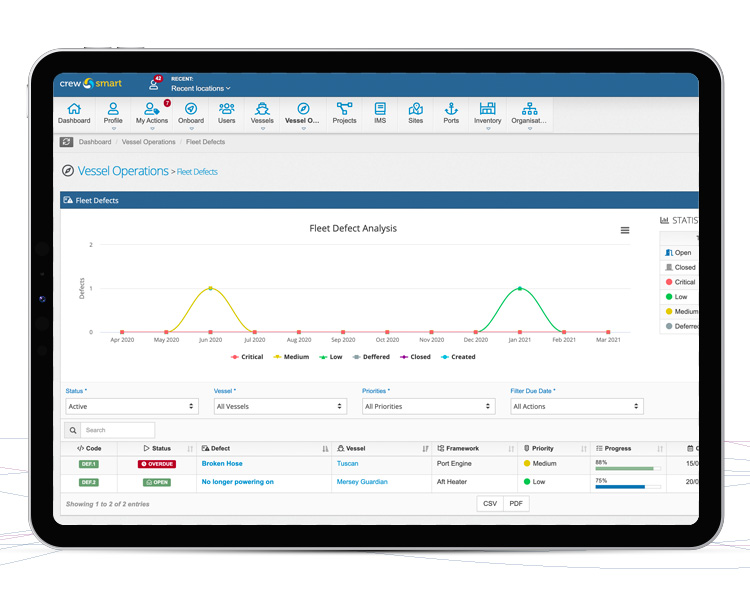Open the Vessels ship icon
Screen dimensions: 750x600
click(x=262, y=109)
